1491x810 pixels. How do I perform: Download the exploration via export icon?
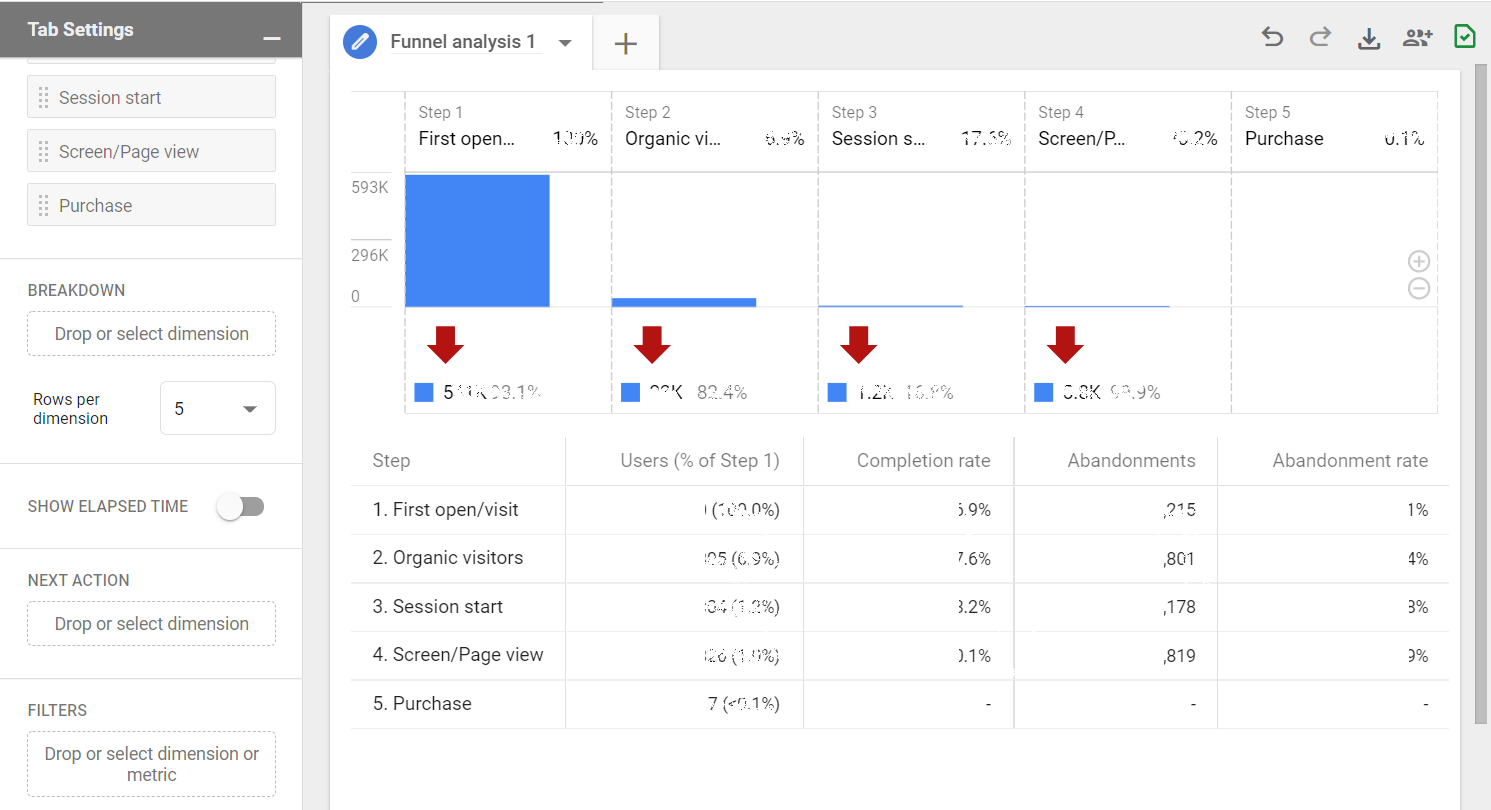coord(1368,39)
